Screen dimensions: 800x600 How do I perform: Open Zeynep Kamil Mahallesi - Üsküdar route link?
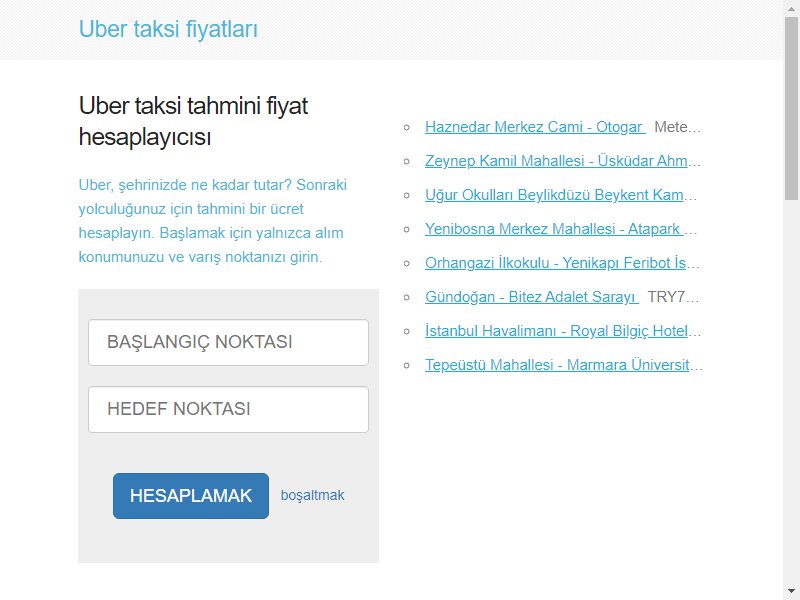coord(563,161)
